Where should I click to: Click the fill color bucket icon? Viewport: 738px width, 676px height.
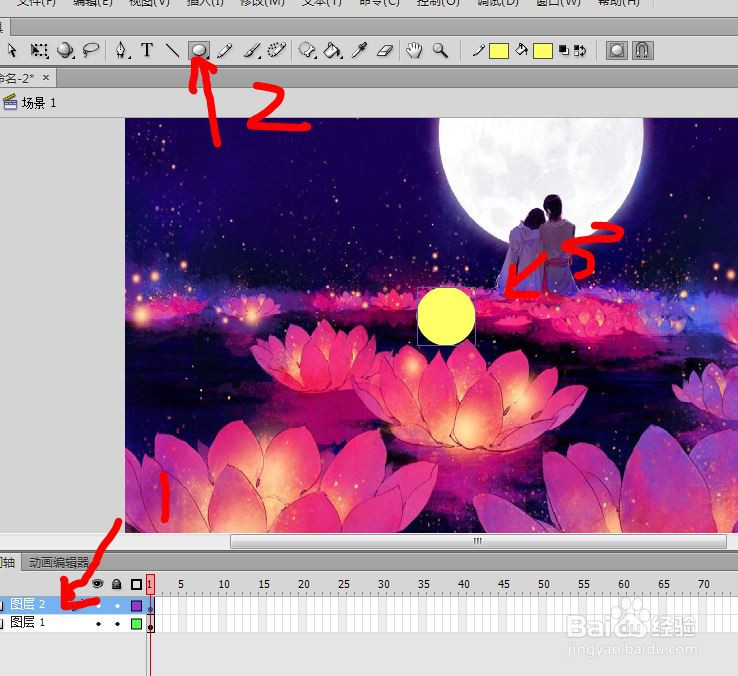(521, 50)
